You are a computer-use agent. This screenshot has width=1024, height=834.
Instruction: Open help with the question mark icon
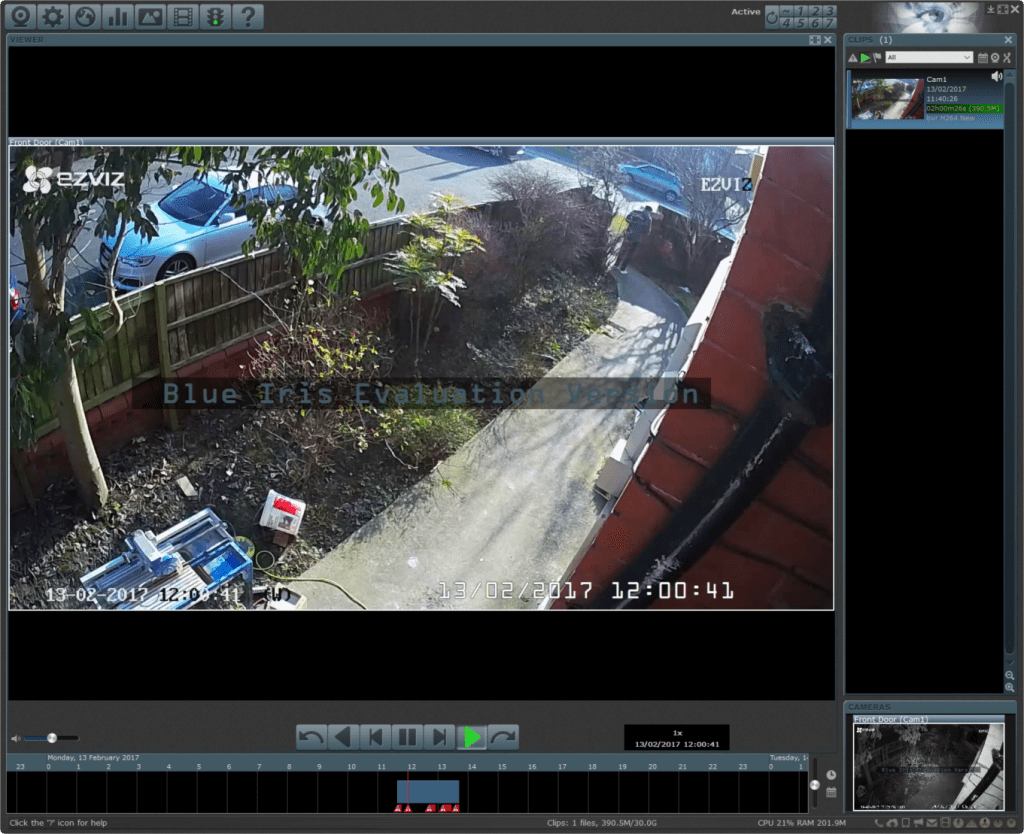247,16
